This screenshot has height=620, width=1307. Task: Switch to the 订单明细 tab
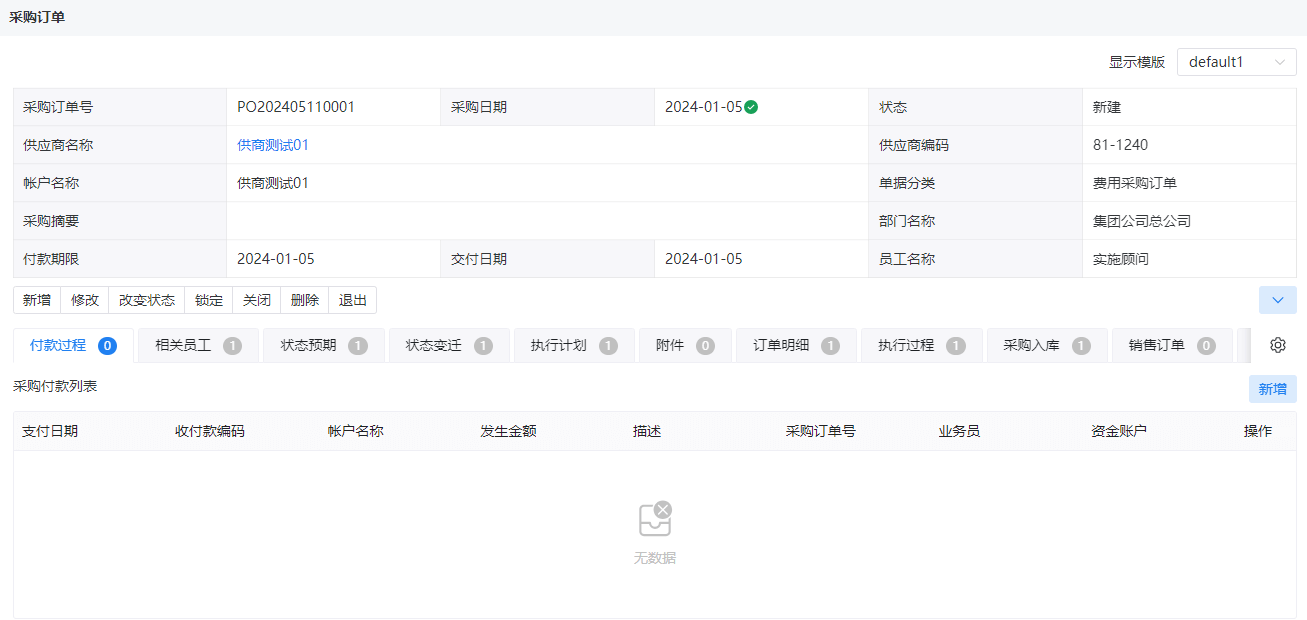[797, 345]
